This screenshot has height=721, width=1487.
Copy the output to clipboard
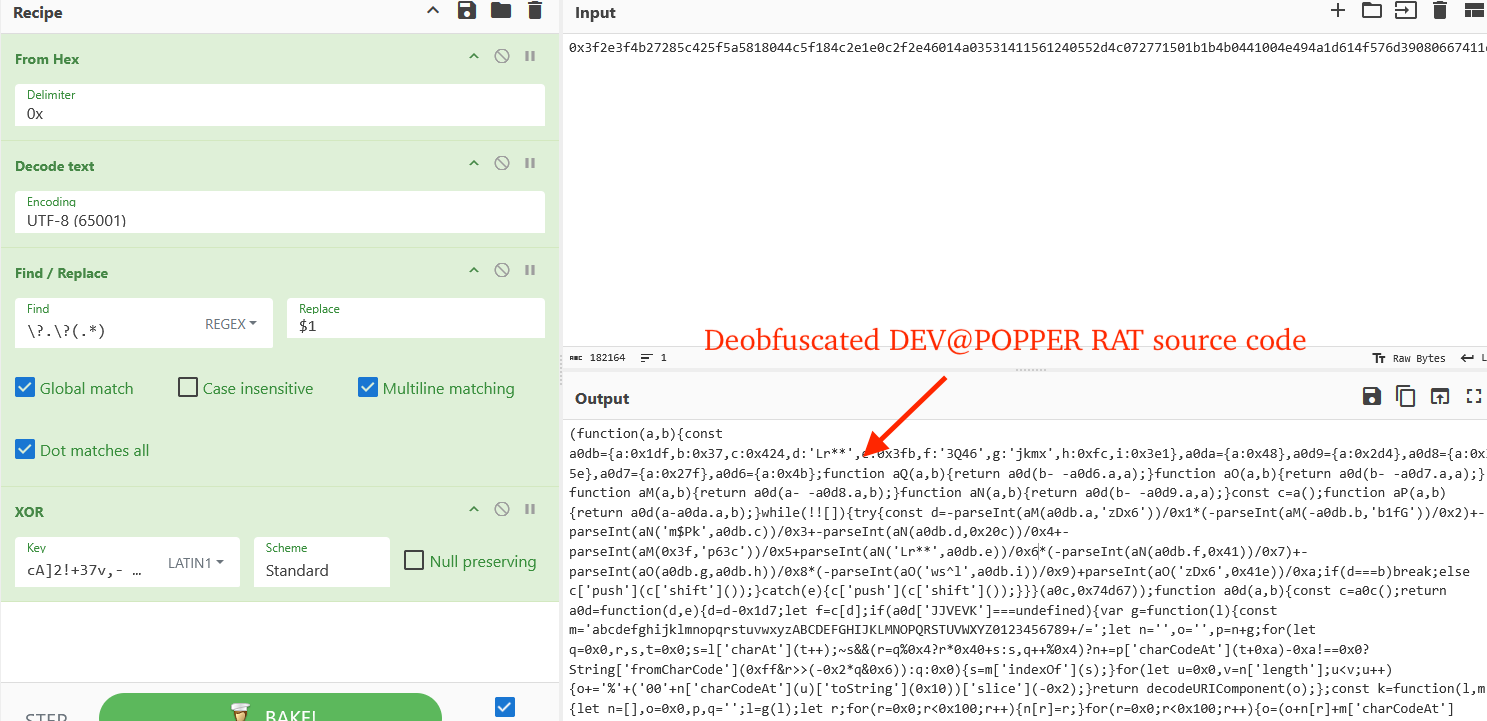coord(1406,396)
